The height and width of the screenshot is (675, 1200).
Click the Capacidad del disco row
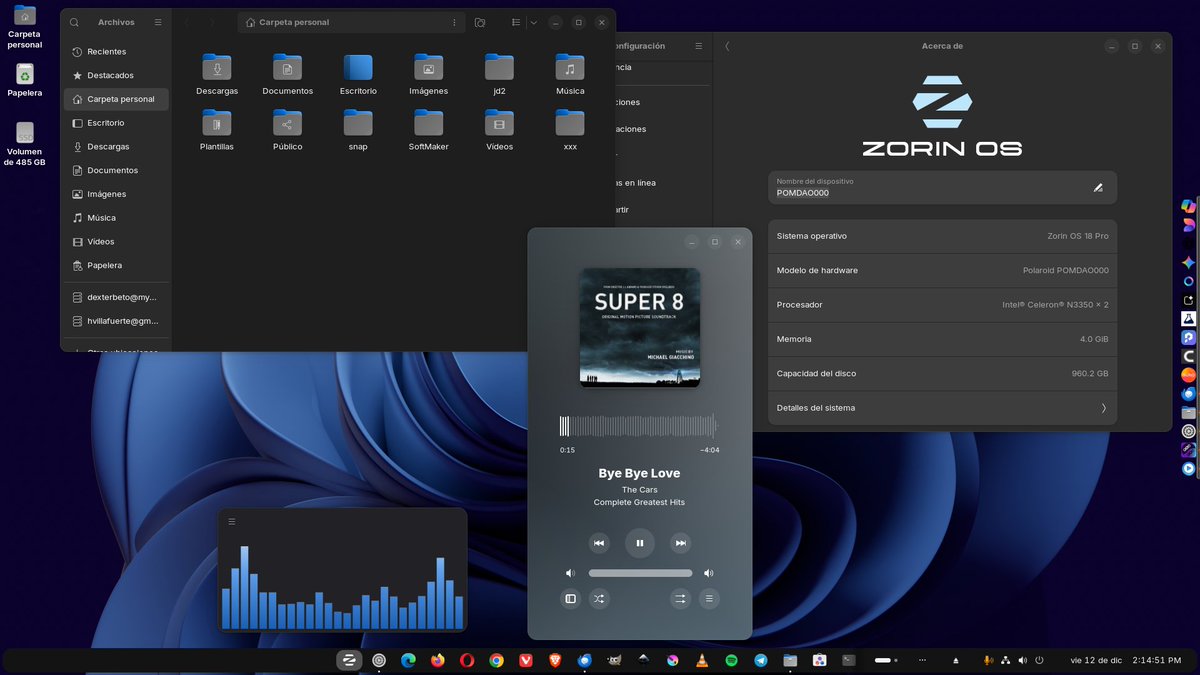[942, 373]
